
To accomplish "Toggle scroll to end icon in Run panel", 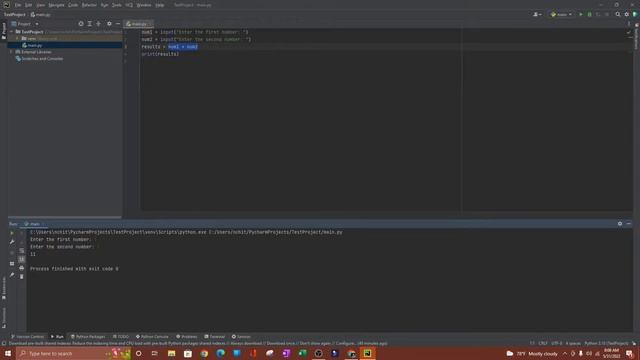I will (22, 259).
